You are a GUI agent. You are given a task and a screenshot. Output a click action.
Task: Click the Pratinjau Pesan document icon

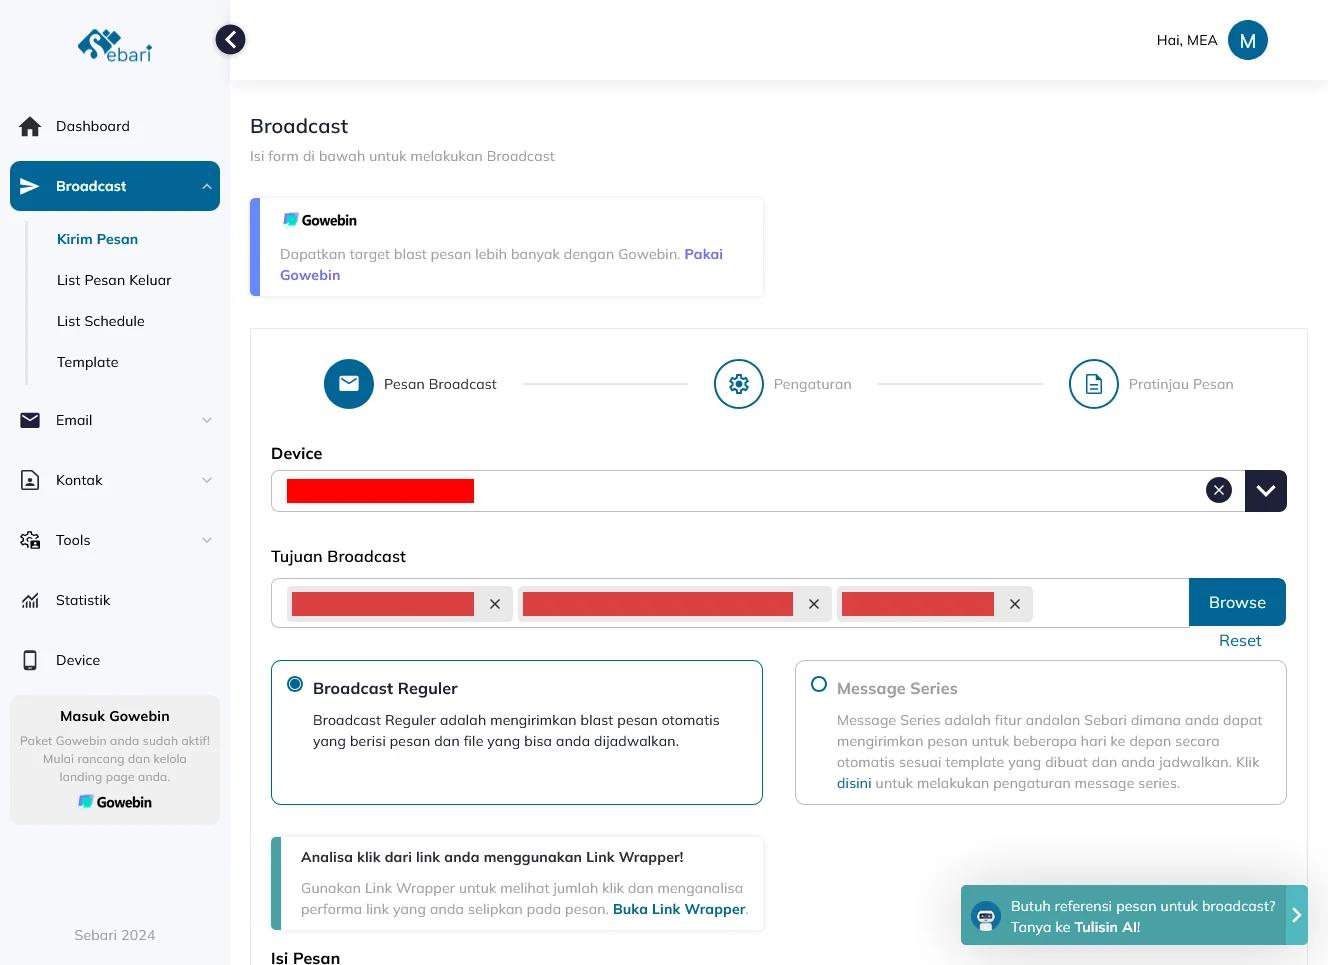(1094, 384)
